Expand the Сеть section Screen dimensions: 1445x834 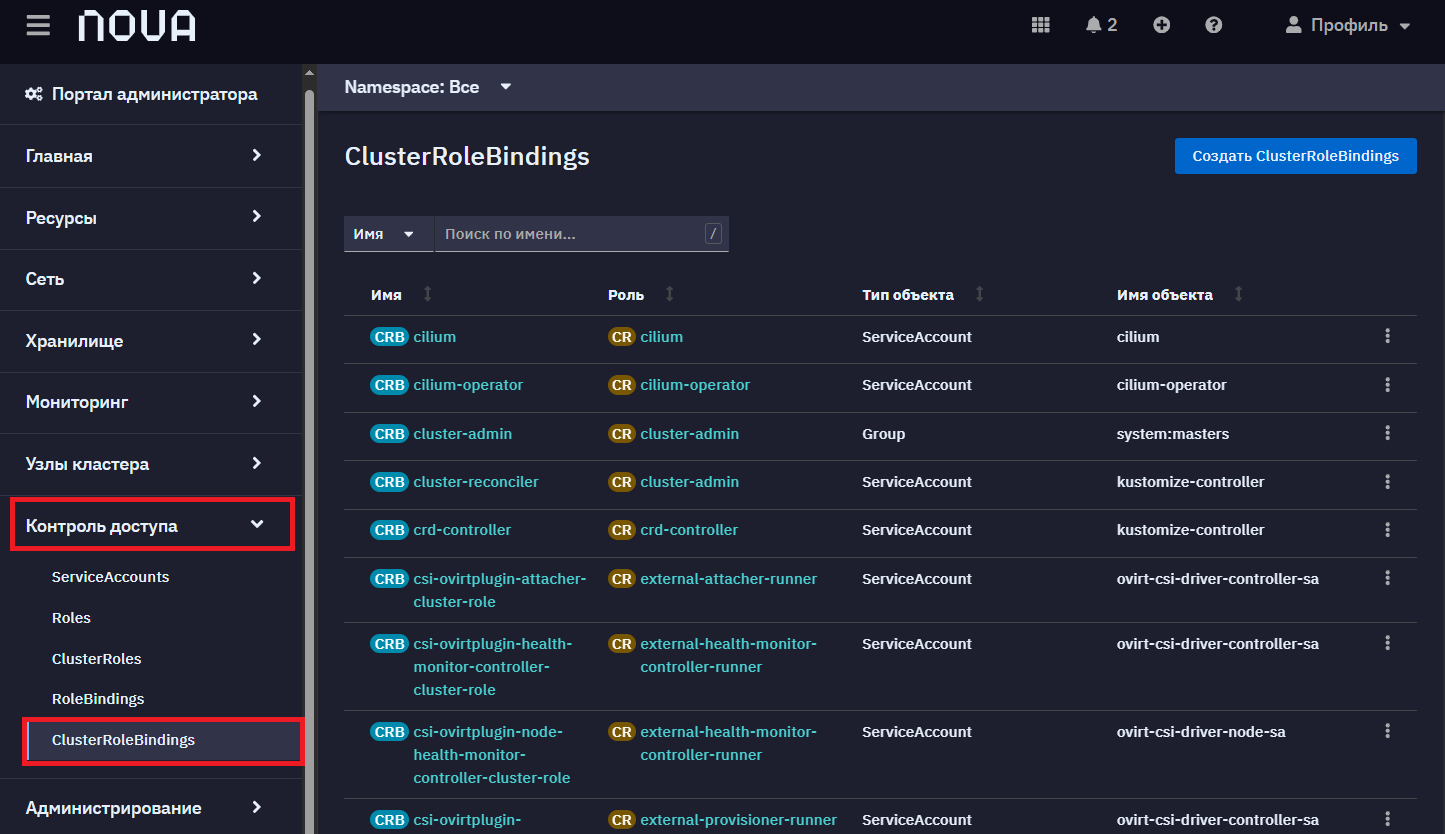coord(151,279)
